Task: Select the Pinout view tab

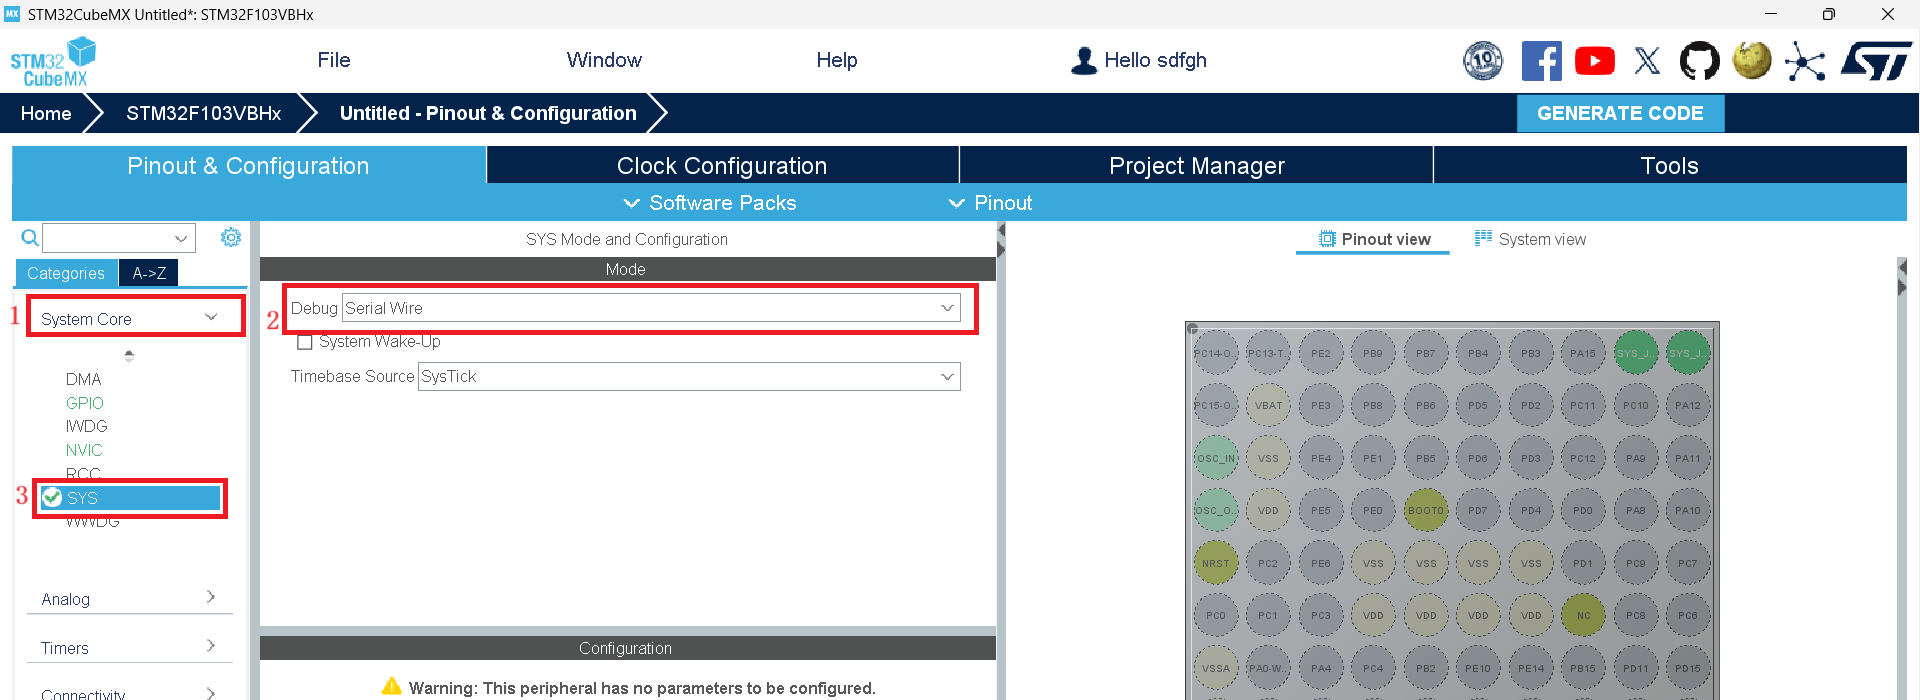Action: pos(1374,239)
